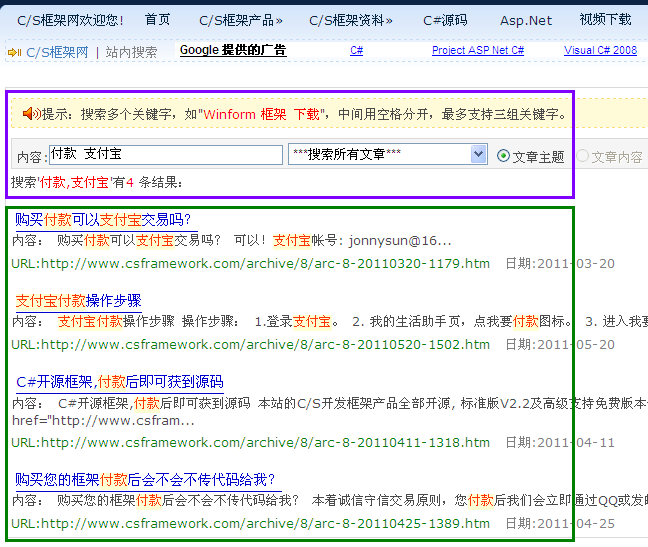The width and height of the screenshot is (648, 547).
Task: Go to the 首页 menu item
Action: [157, 20]
